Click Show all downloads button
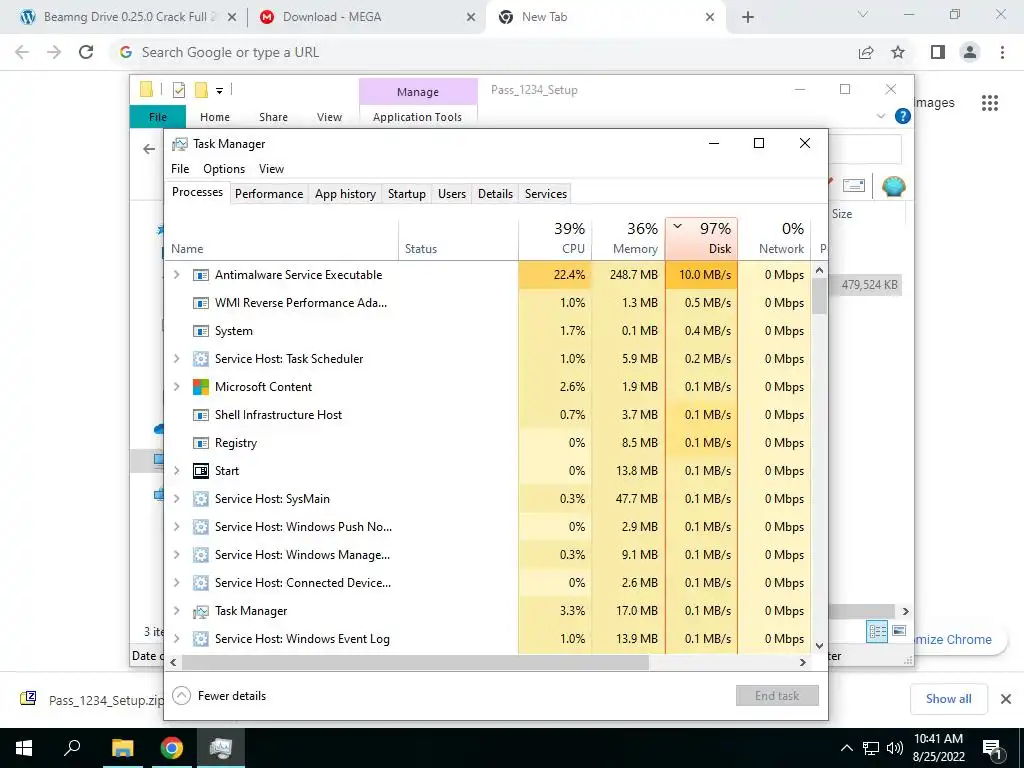Viewport: 1024px width, 768px height. point(948,699)
